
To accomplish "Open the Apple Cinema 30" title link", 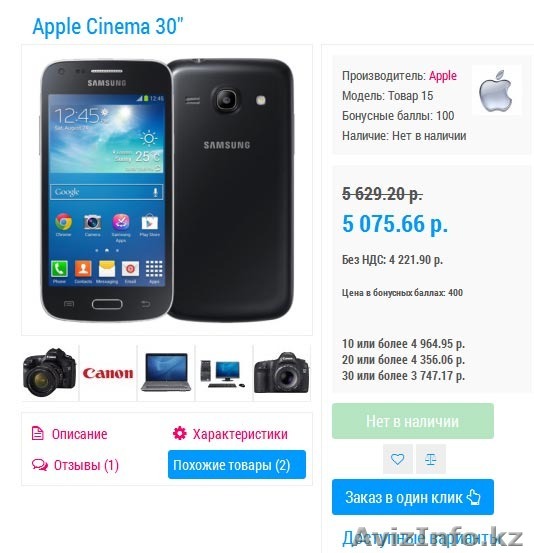I will pos(108,26).
